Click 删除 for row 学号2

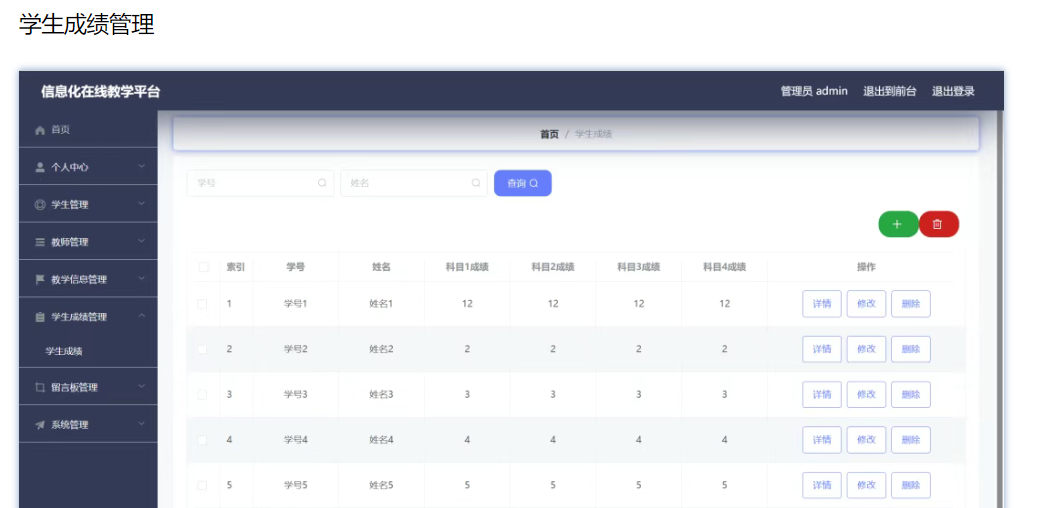(910, 349)
